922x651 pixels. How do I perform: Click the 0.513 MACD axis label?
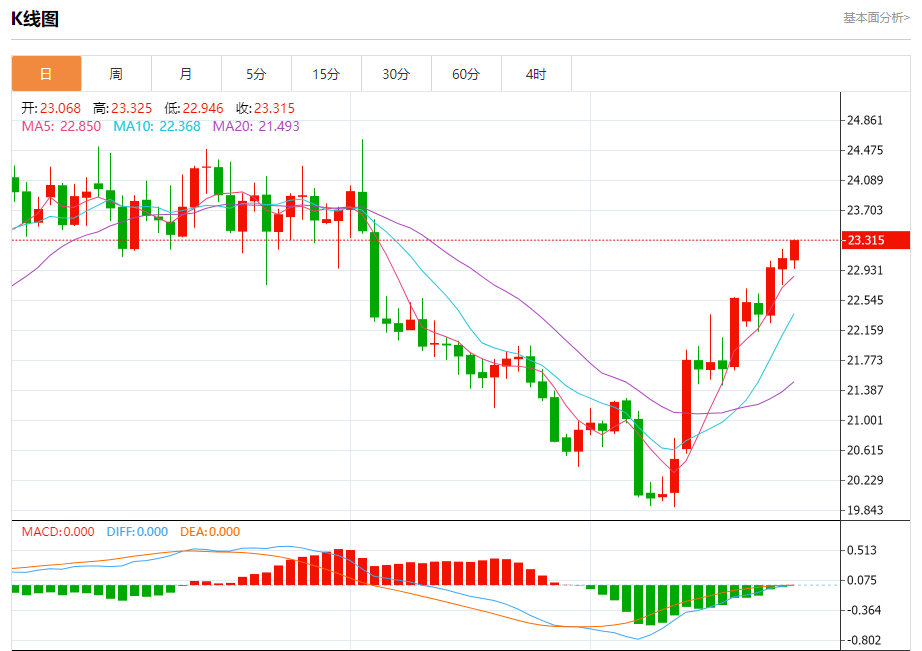tap(861, 550)
